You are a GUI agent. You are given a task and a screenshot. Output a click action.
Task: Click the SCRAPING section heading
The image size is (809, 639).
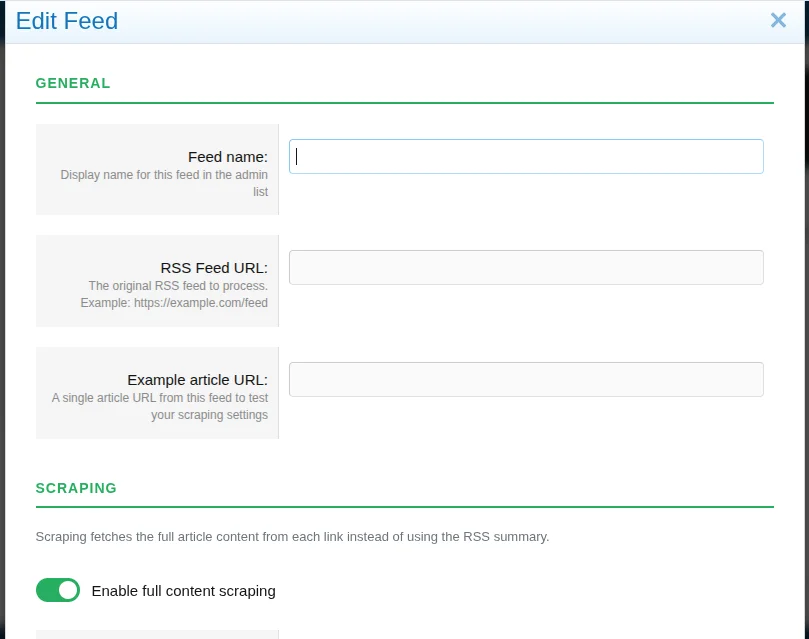pos(76,488)
